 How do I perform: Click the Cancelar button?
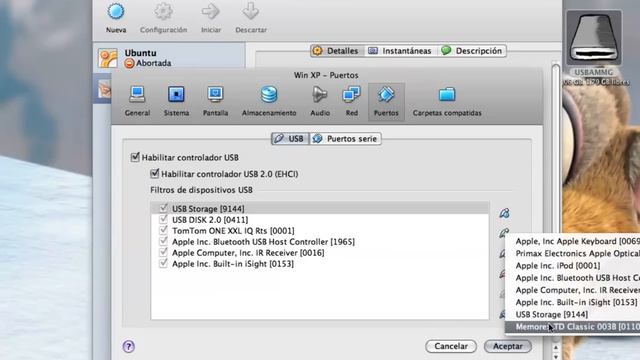pos(451,346)
